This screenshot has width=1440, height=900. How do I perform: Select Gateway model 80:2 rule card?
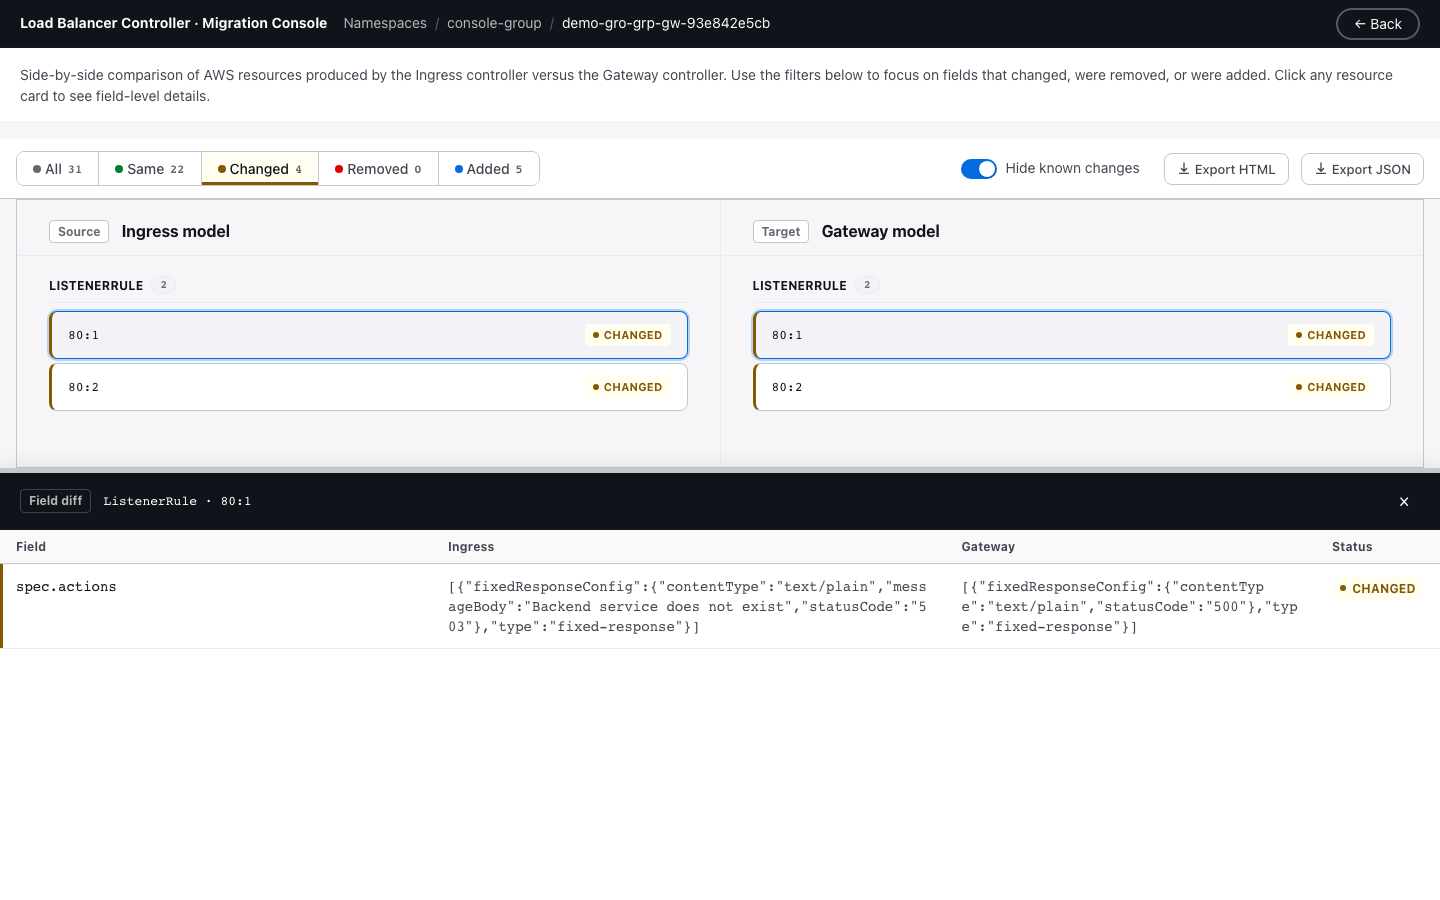tap(1071, 387)
